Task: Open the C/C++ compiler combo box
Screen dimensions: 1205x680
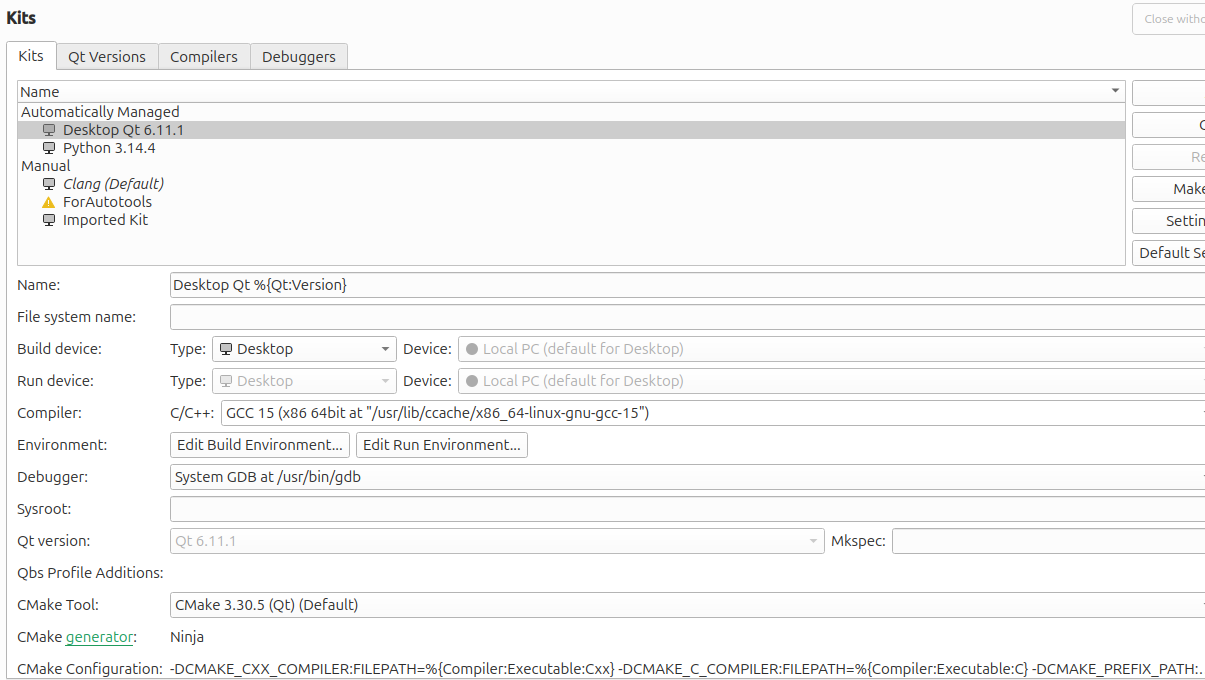Action: point(713,413)
